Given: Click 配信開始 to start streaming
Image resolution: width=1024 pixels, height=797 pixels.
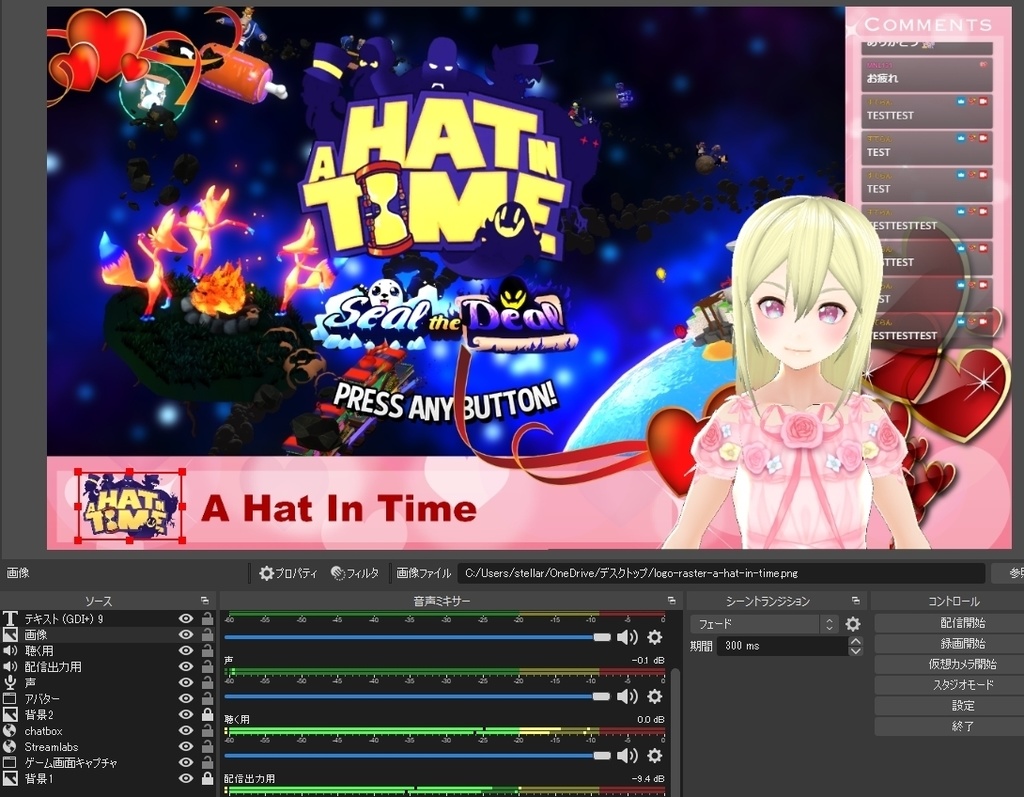Looking at the screenshot, I should pos(962,623).
